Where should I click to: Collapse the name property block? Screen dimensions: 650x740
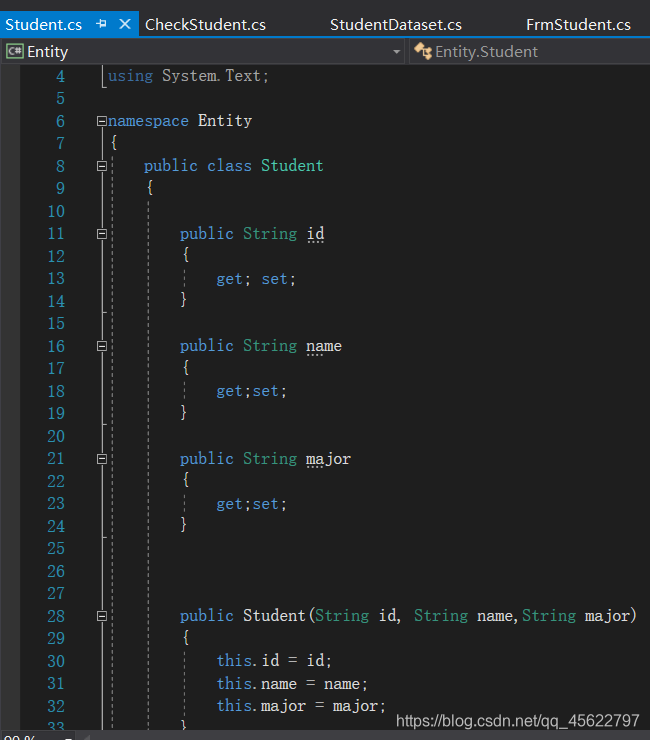101,346
